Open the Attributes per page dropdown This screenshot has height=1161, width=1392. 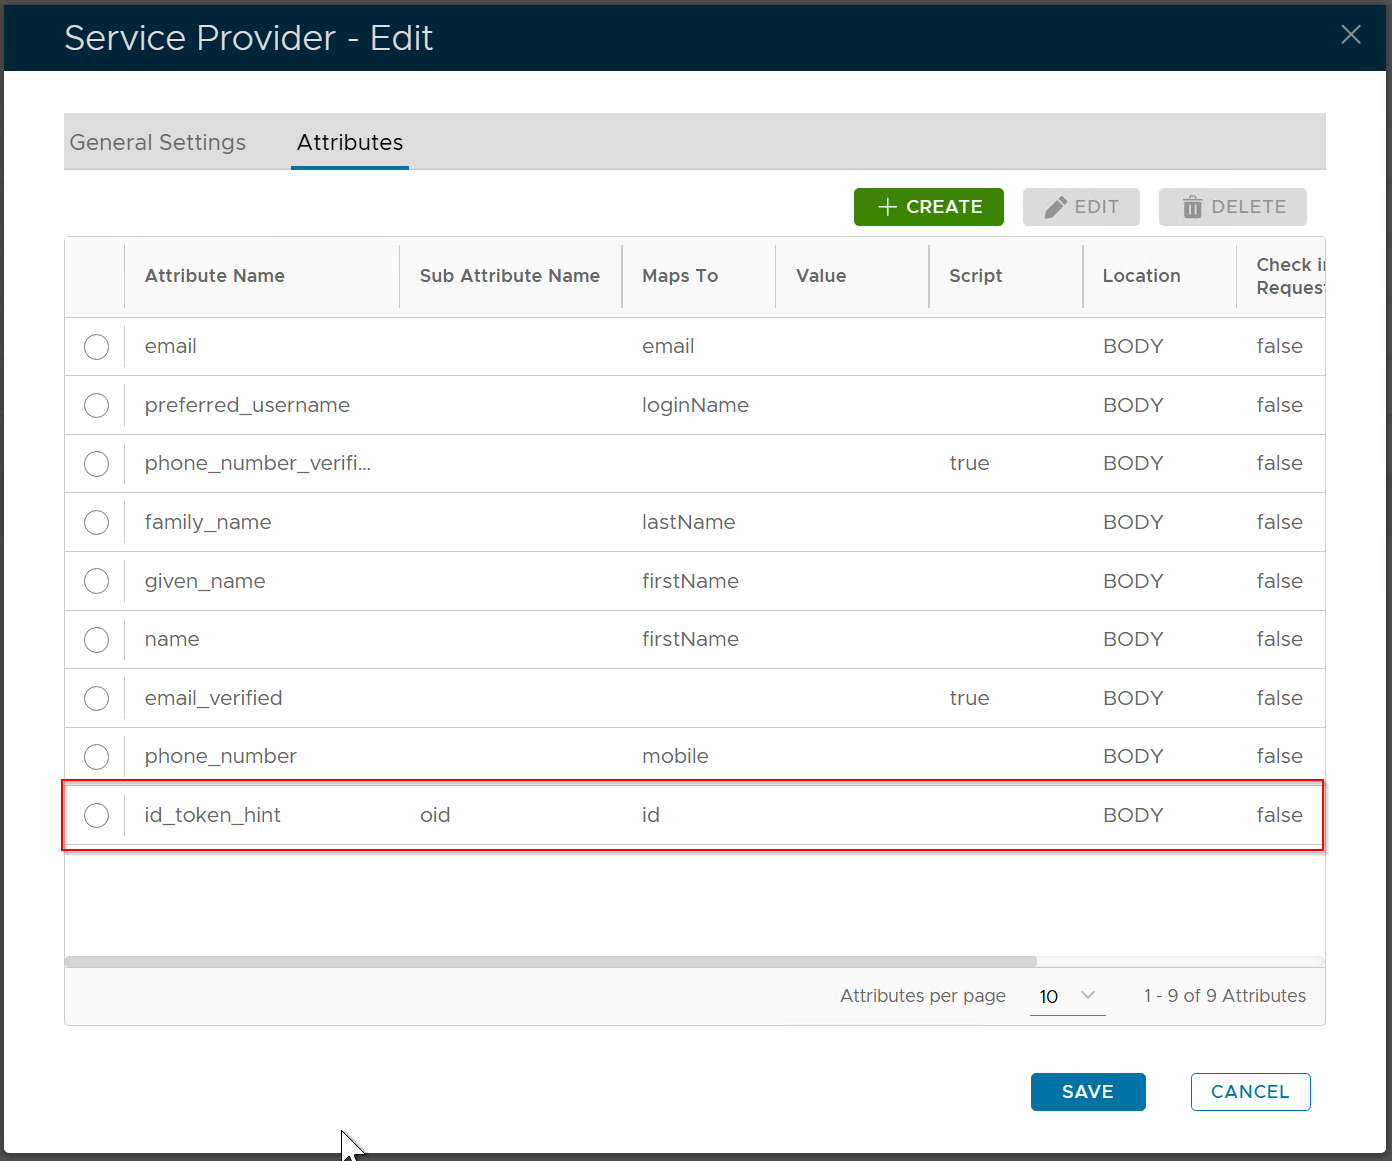point(1067,996)
